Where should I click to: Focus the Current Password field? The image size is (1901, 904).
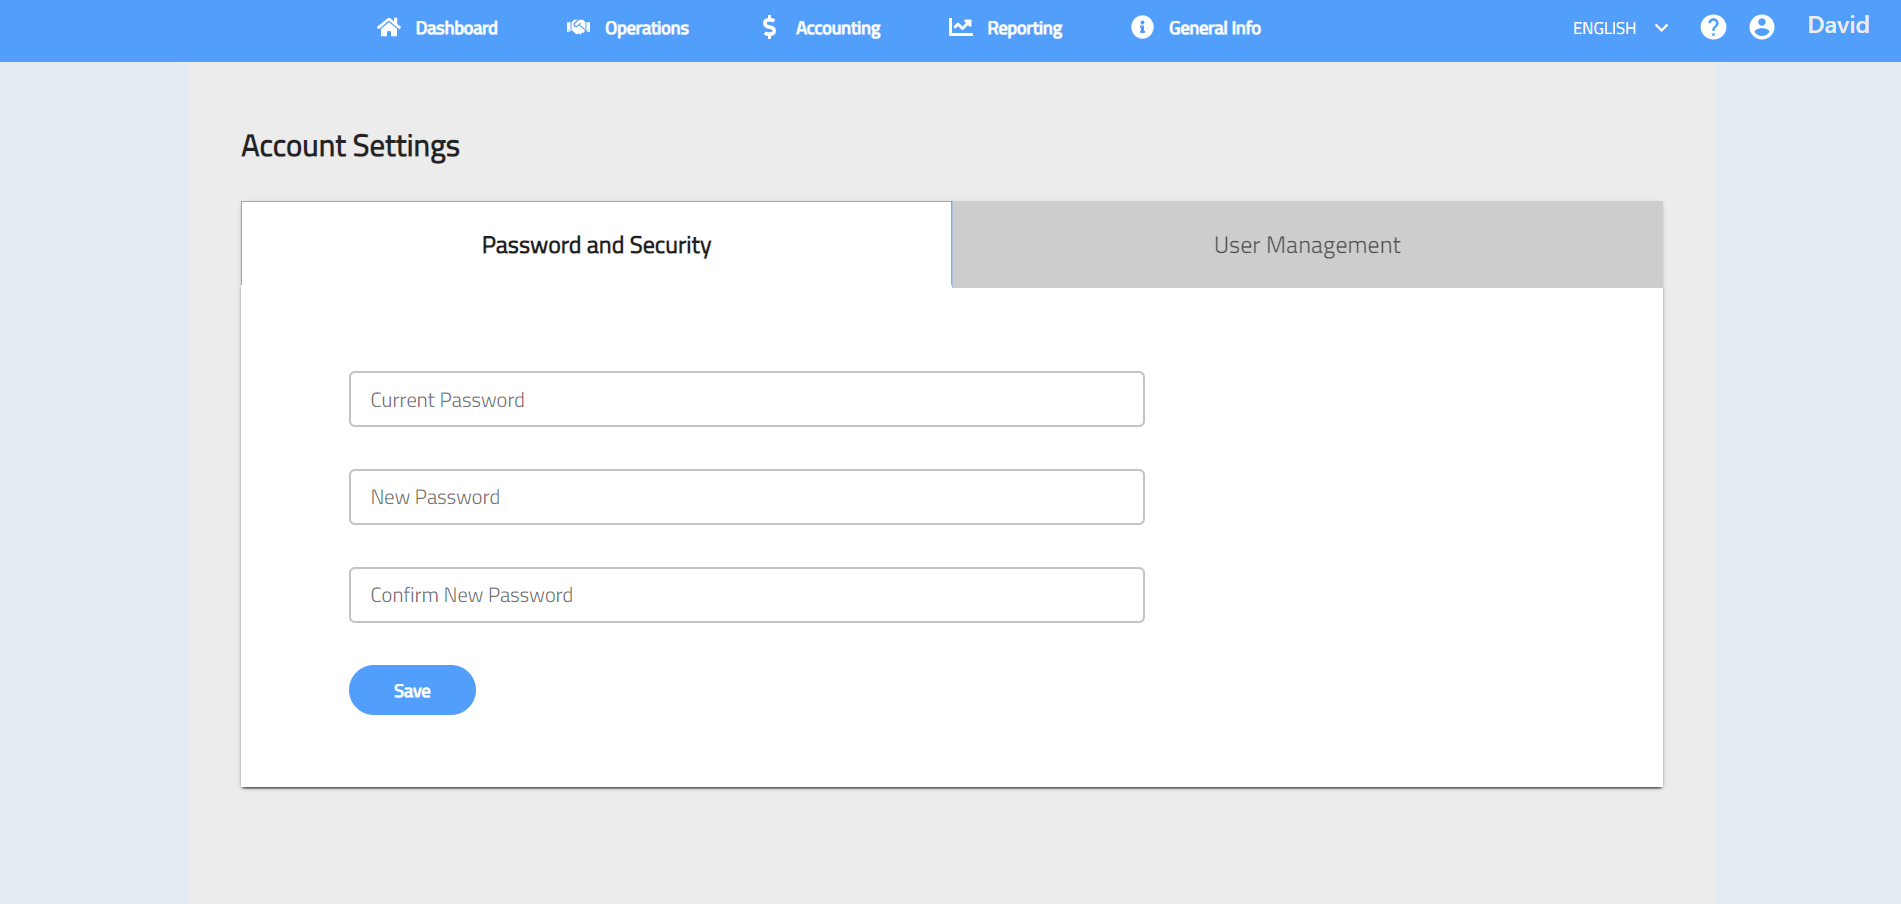coord(746,400)
